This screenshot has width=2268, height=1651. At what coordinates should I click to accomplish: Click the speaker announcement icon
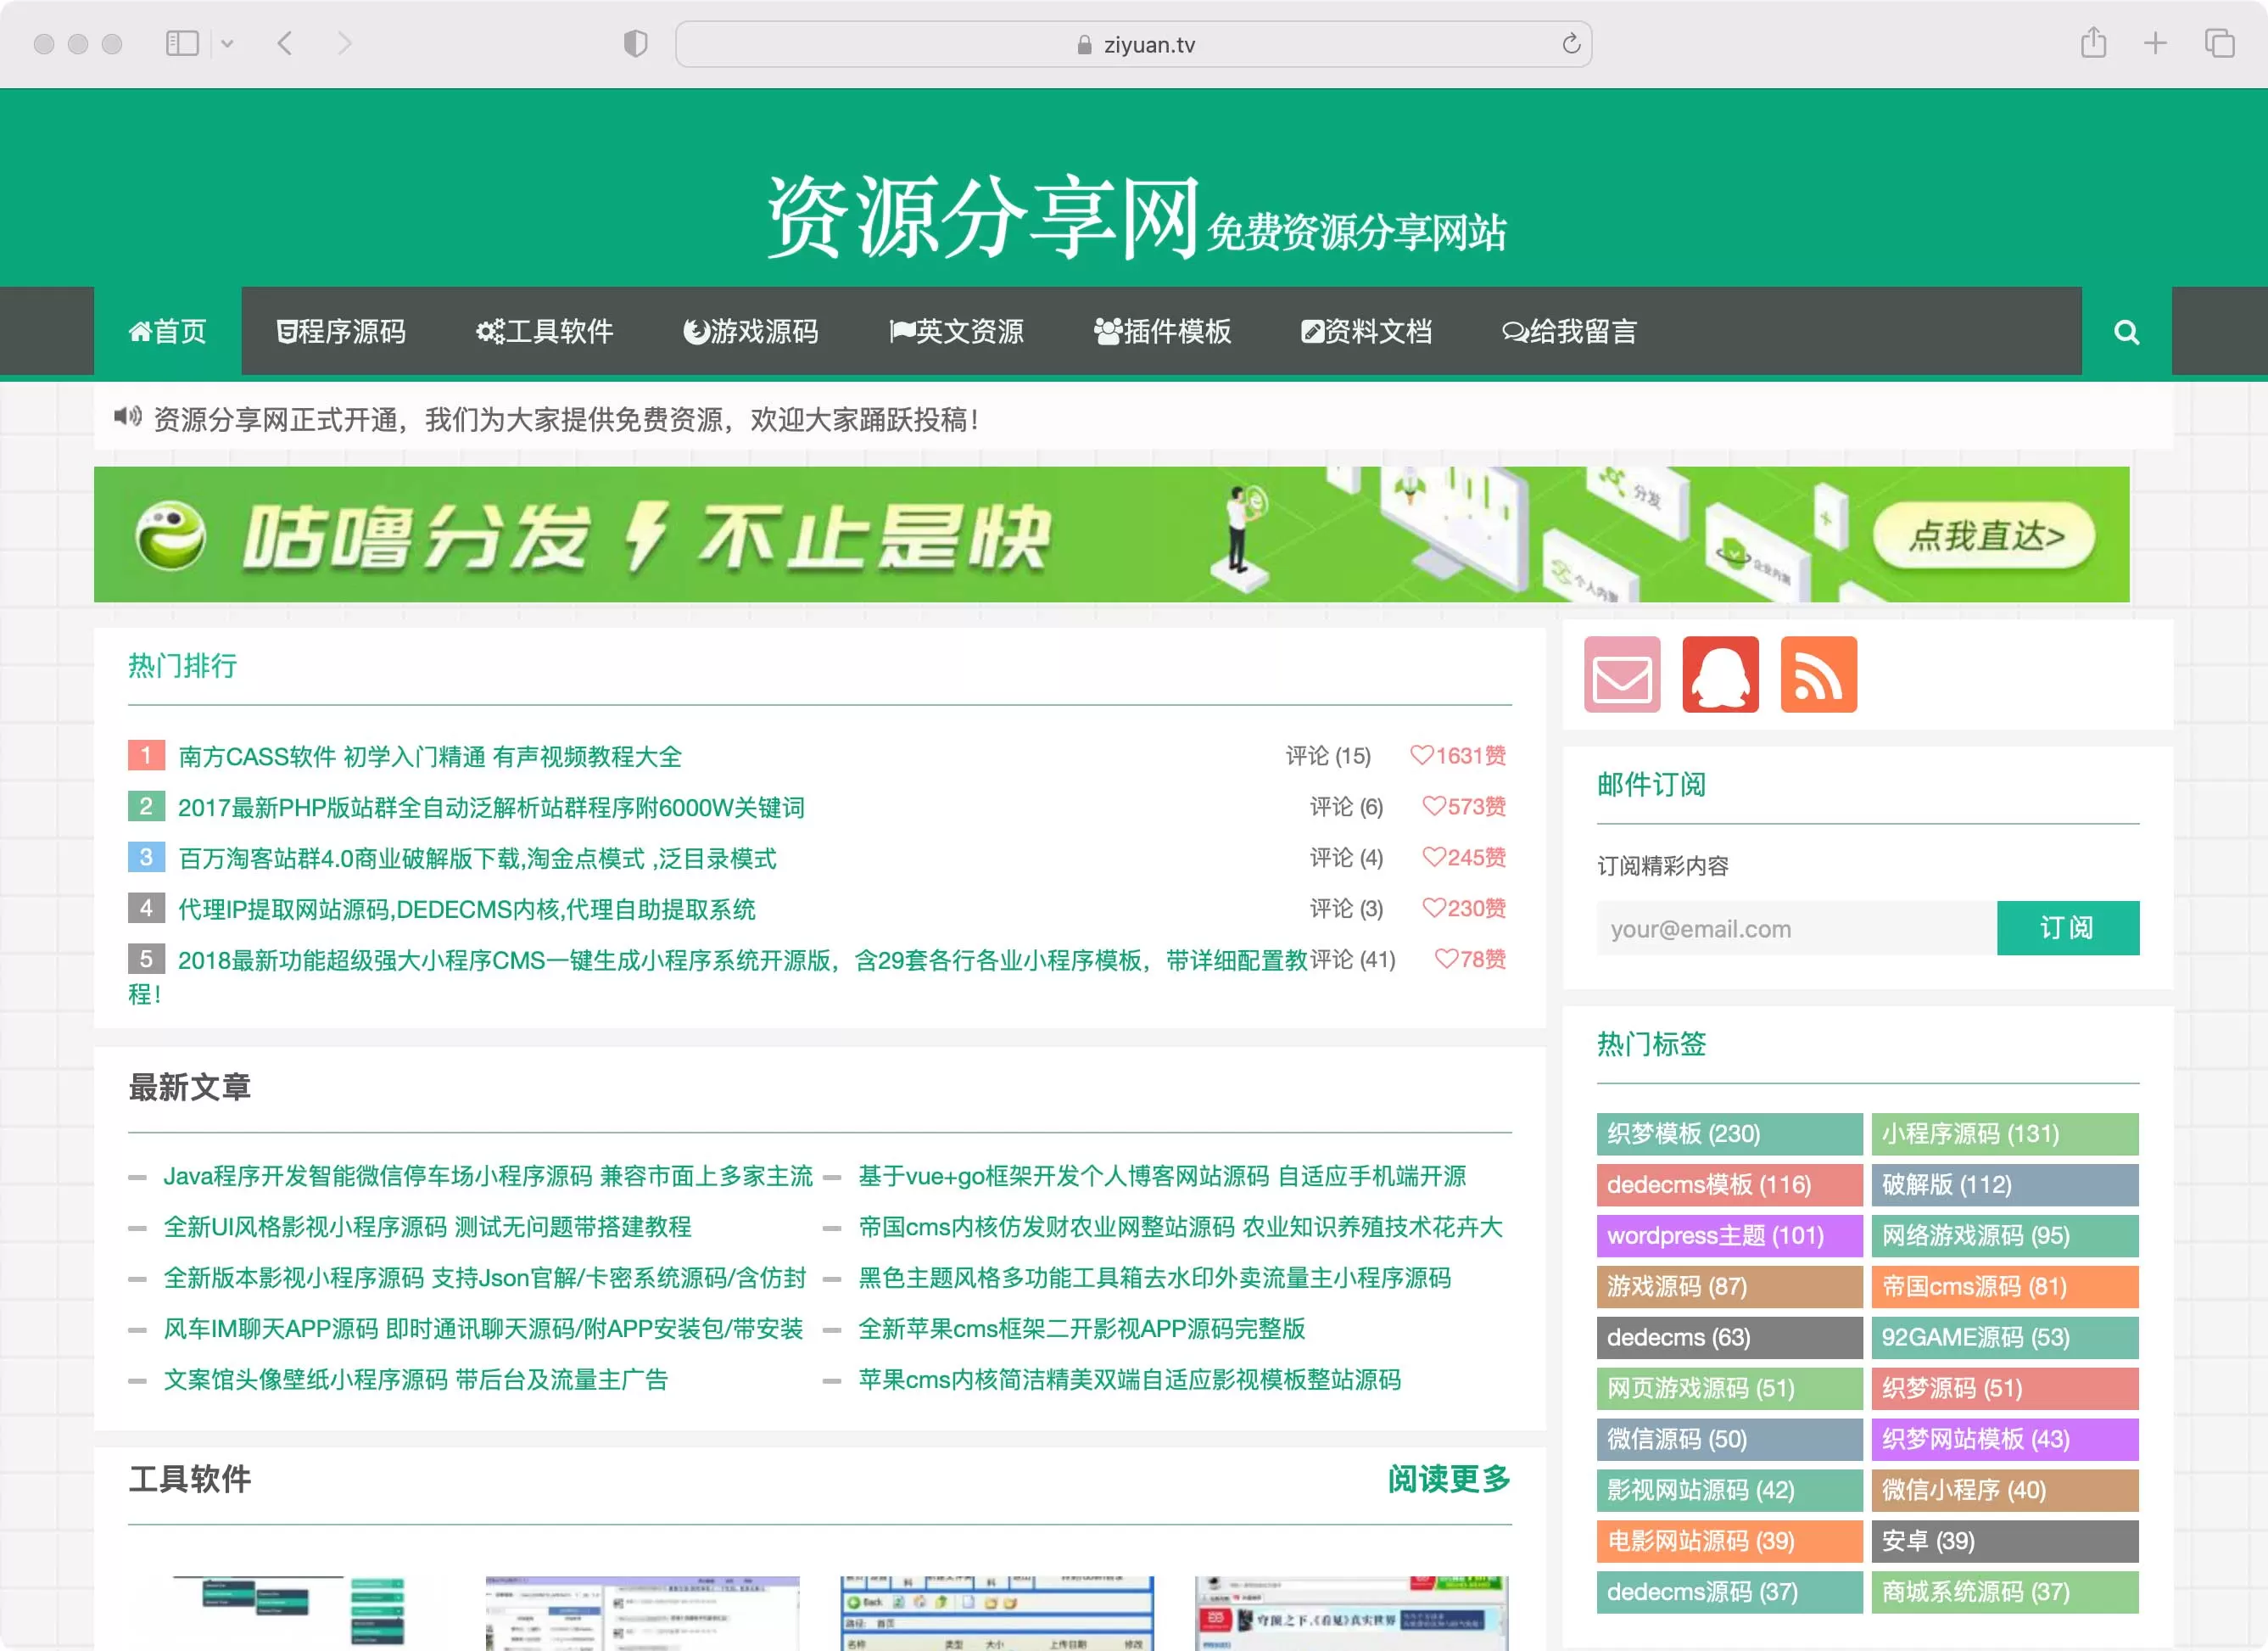click(x=127, y=417)
